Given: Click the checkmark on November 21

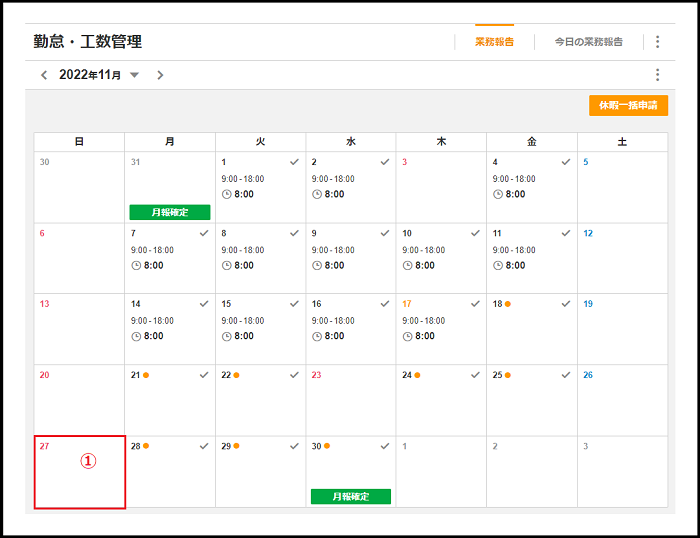Looking at the screenshot, I should 204,375.
